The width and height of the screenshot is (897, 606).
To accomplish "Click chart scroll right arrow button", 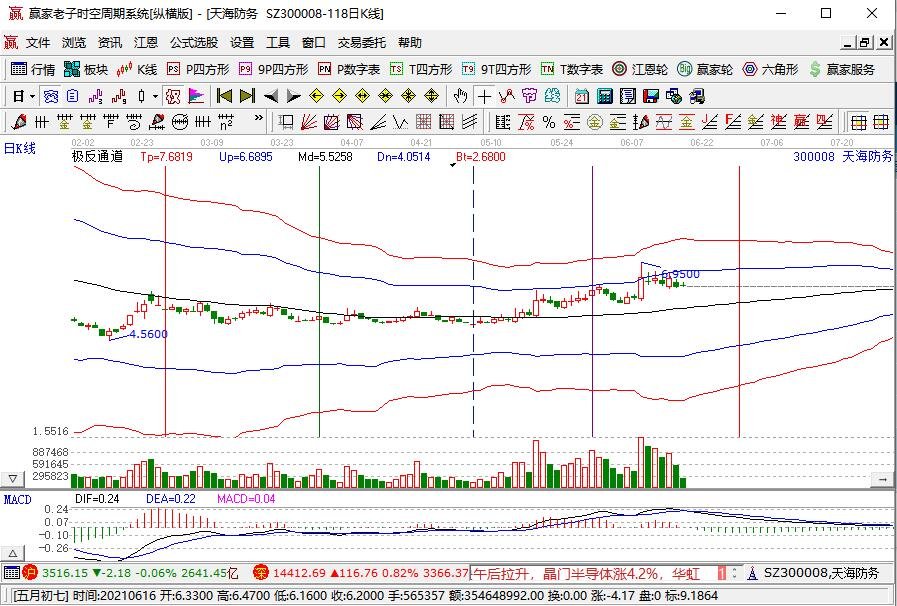I will (883, 479).
